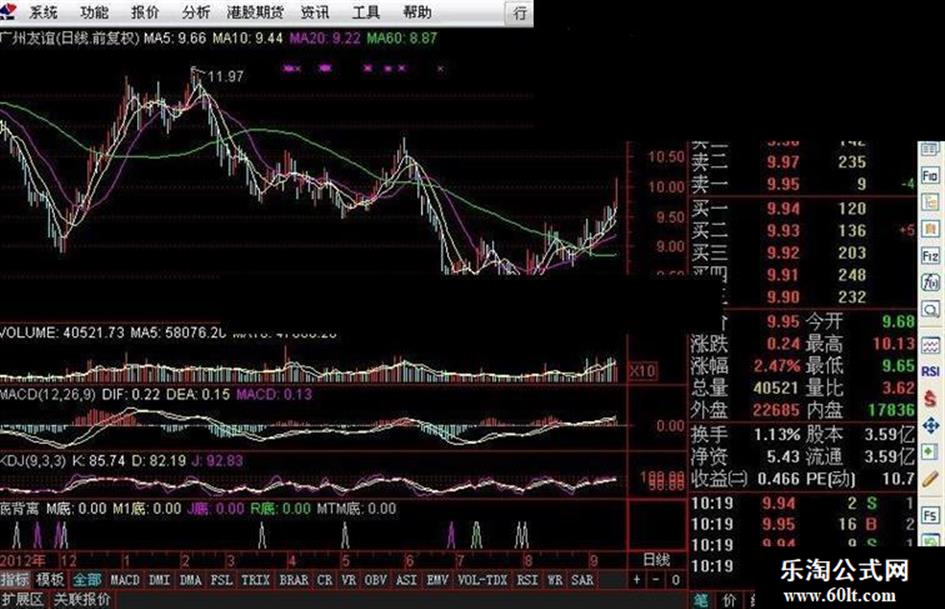945x609 pixels.
Task: Select the pencil drawing tool icon
Action: (930, 479)
